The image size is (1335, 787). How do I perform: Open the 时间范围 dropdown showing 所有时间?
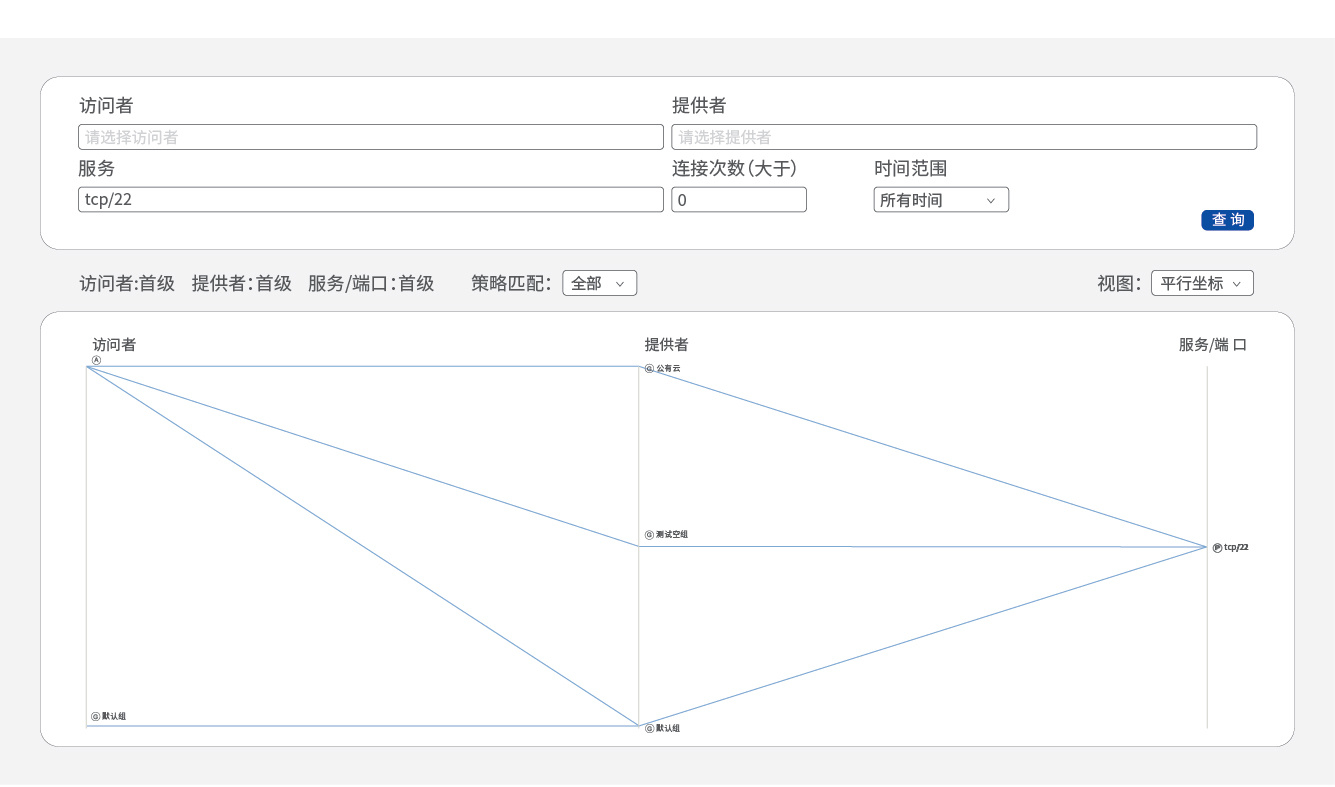click(941, 199)
